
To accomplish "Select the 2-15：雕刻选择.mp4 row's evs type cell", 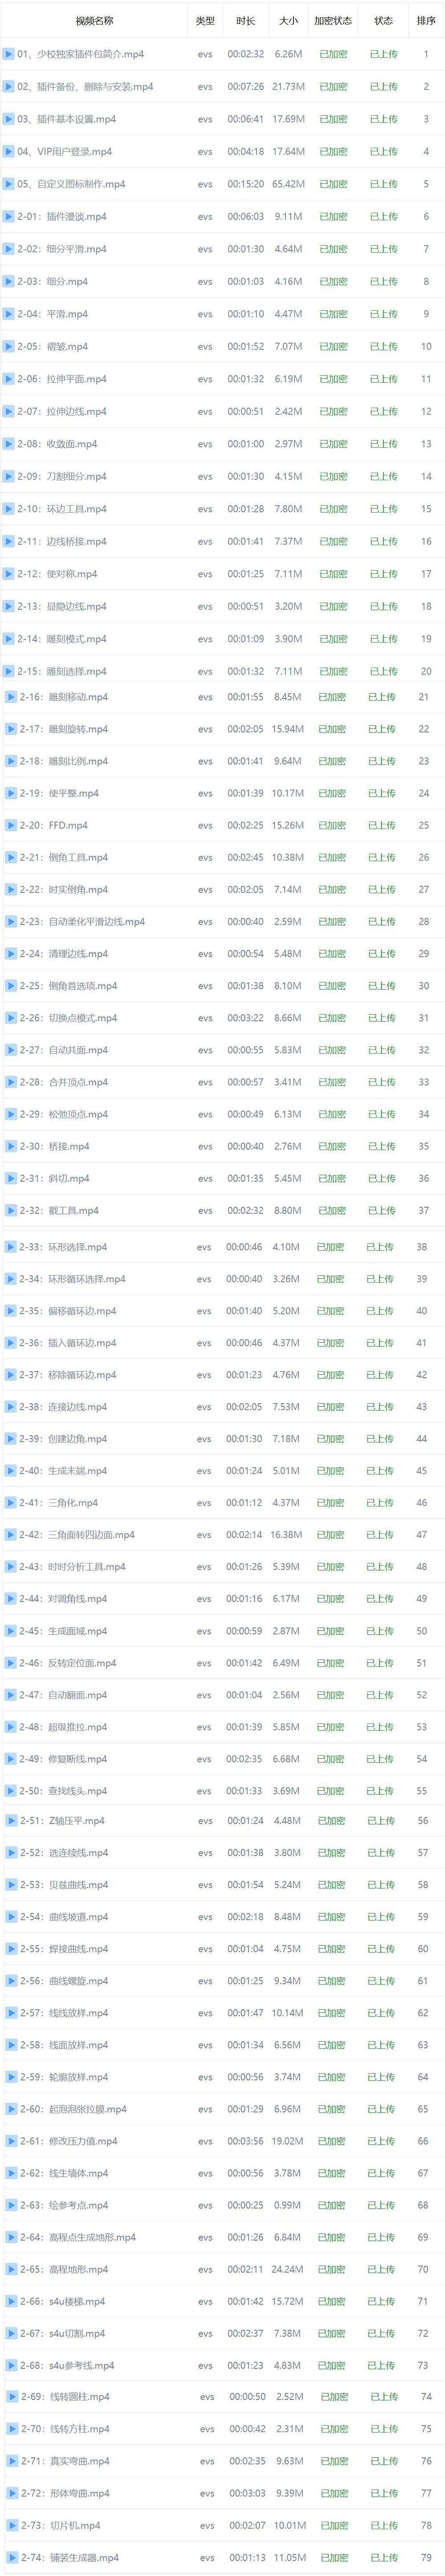I will point(205,672).
